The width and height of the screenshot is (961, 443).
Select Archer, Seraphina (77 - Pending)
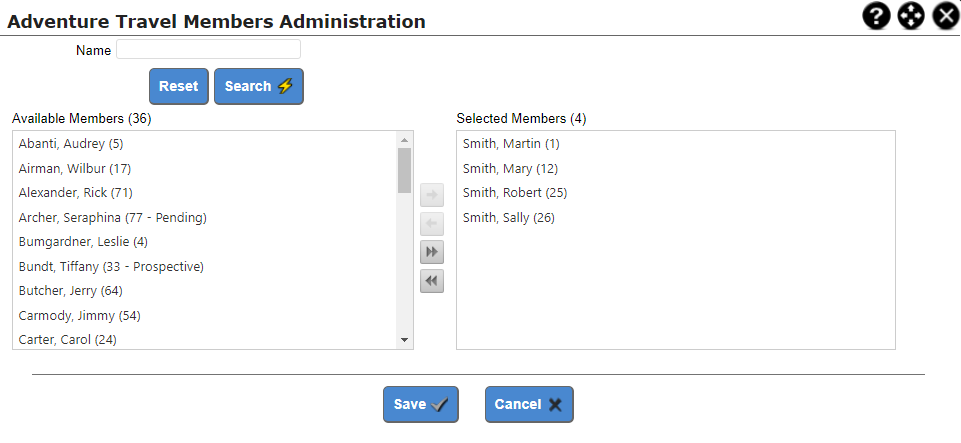pyautogui.click(x=205, y=218)
